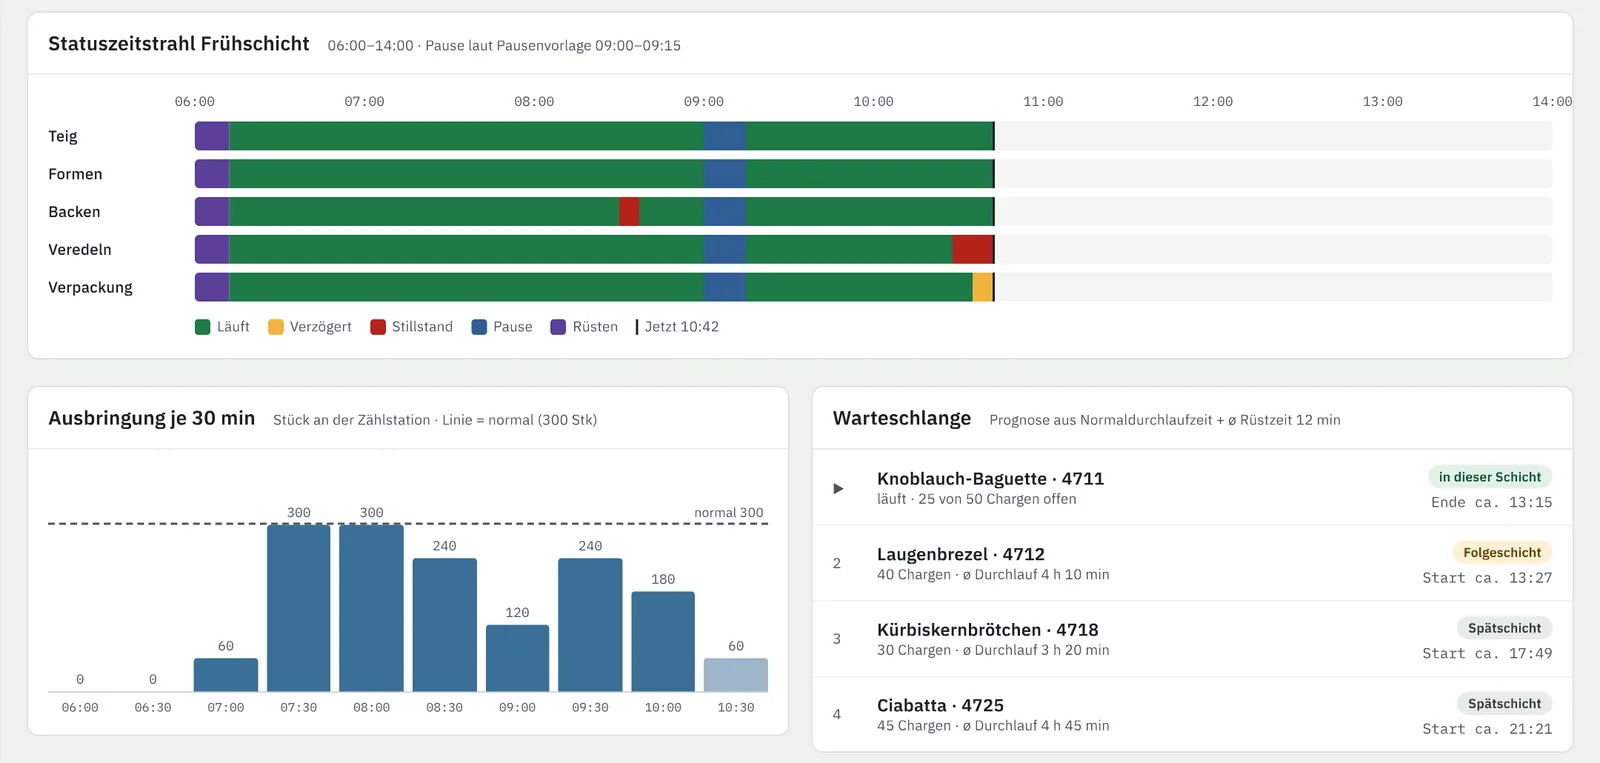1600x763 pixels.
Task: Click 'Start ca. 13:27' text
Action: 1488,578
